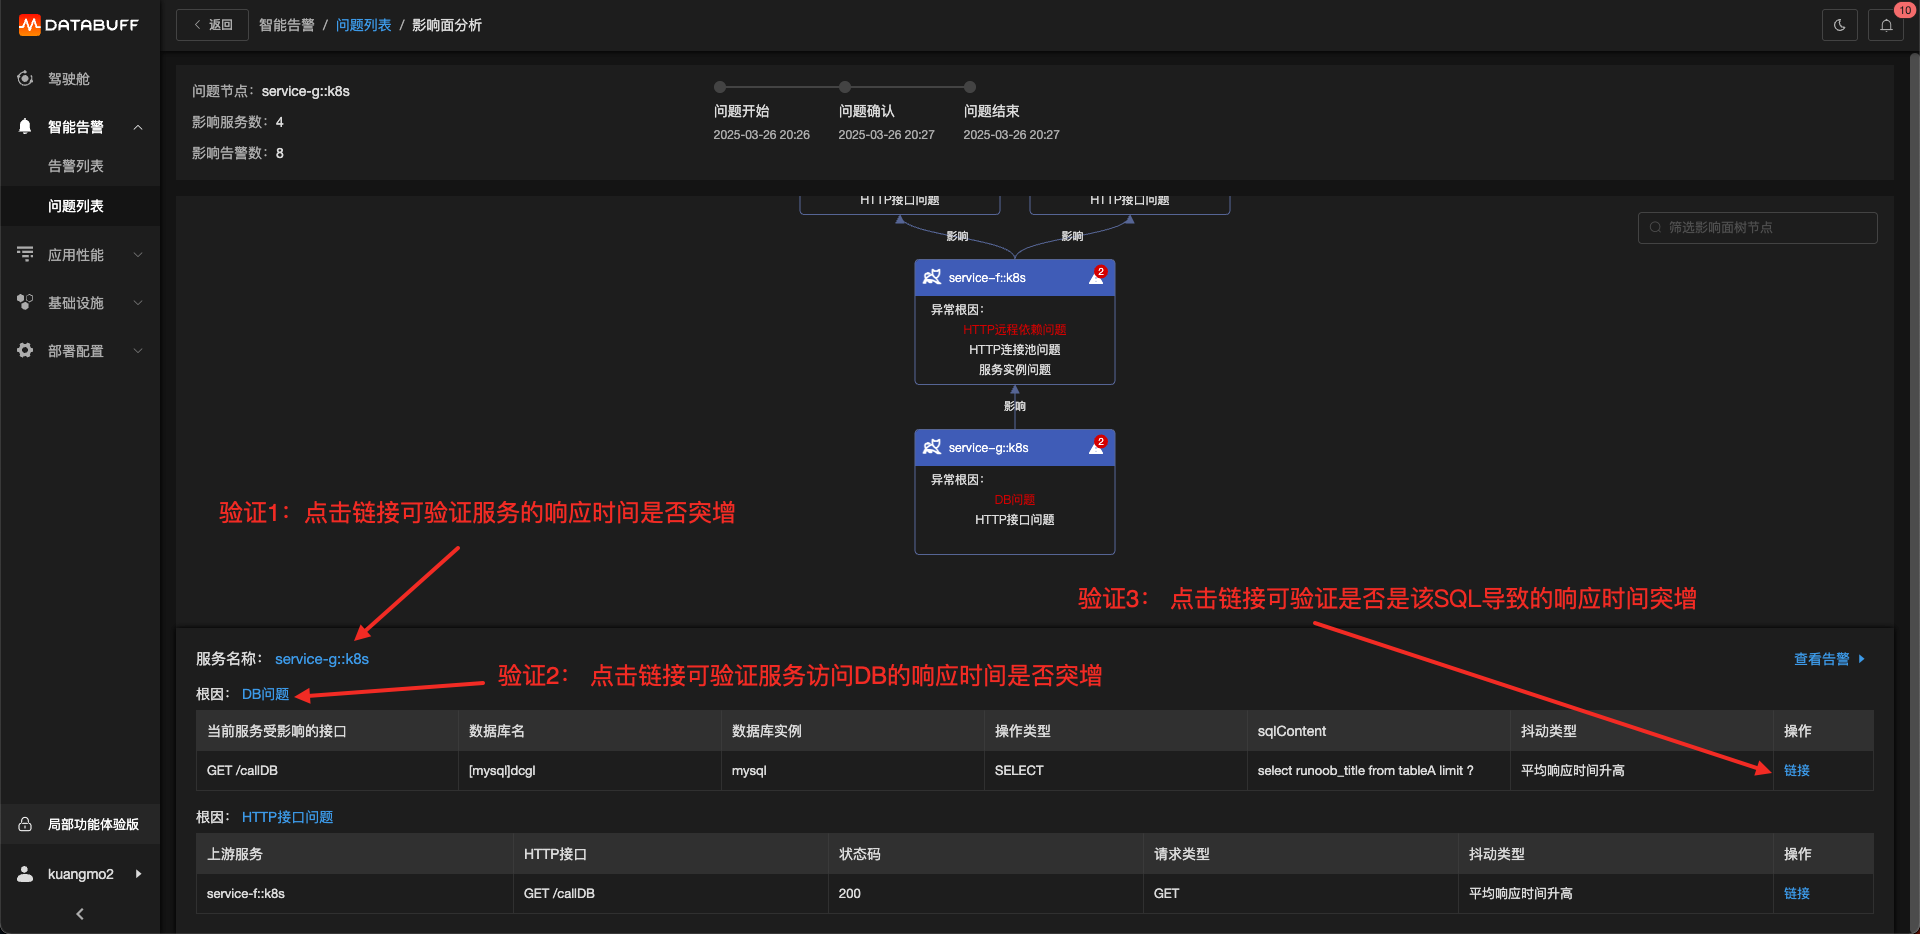This screenshot has height=934, width=1920.
Task: Click the DataBuff logo
Action: coord(79,25)
